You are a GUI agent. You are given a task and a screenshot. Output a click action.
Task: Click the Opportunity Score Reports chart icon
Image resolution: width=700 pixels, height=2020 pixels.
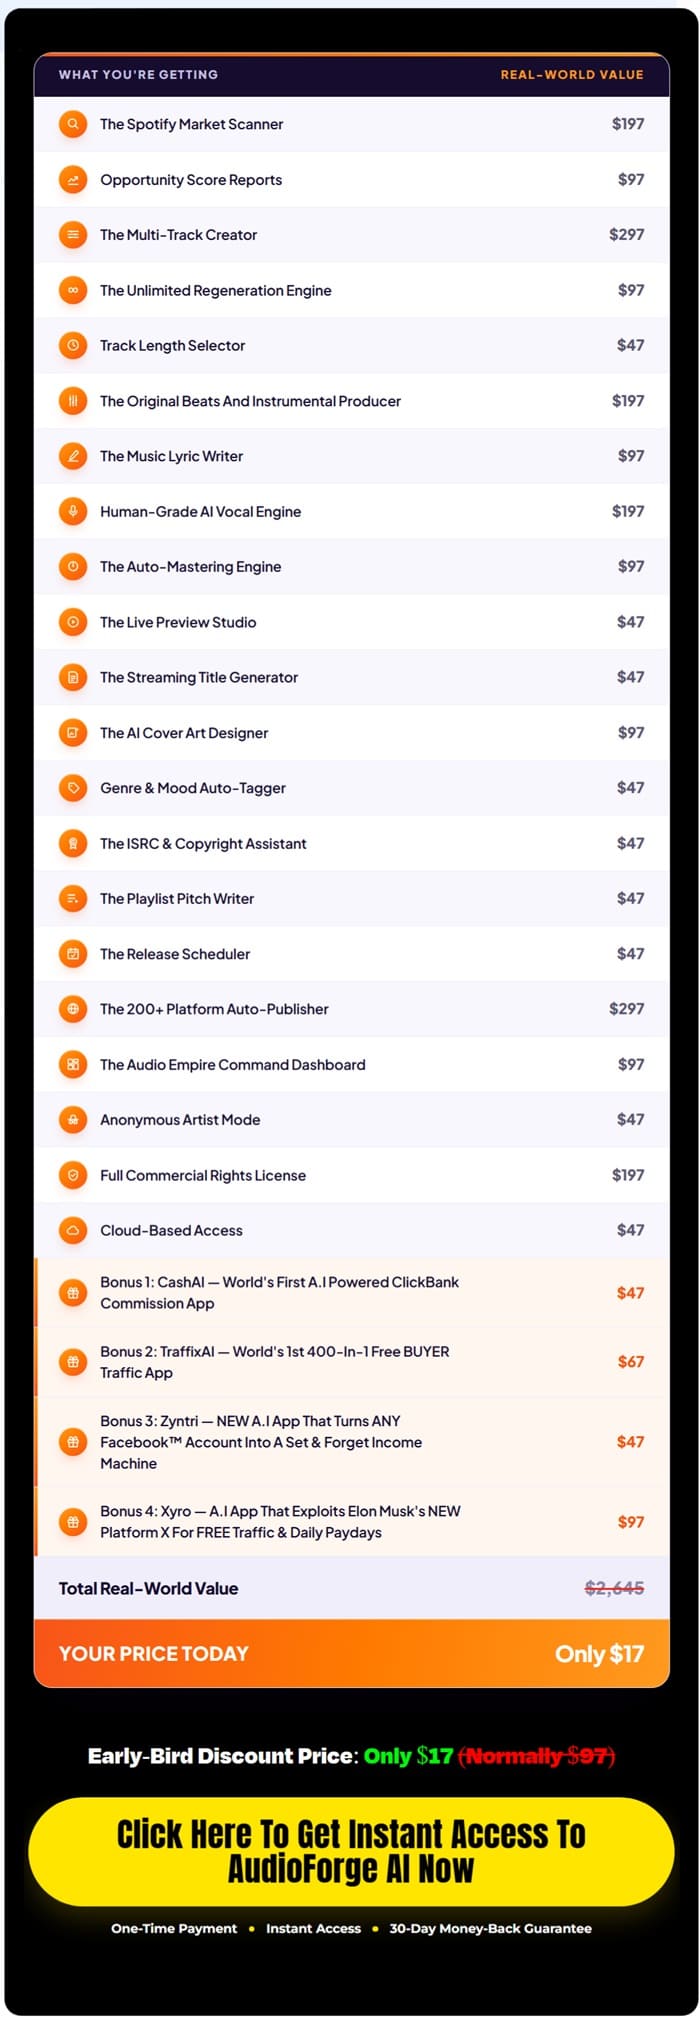73,180
